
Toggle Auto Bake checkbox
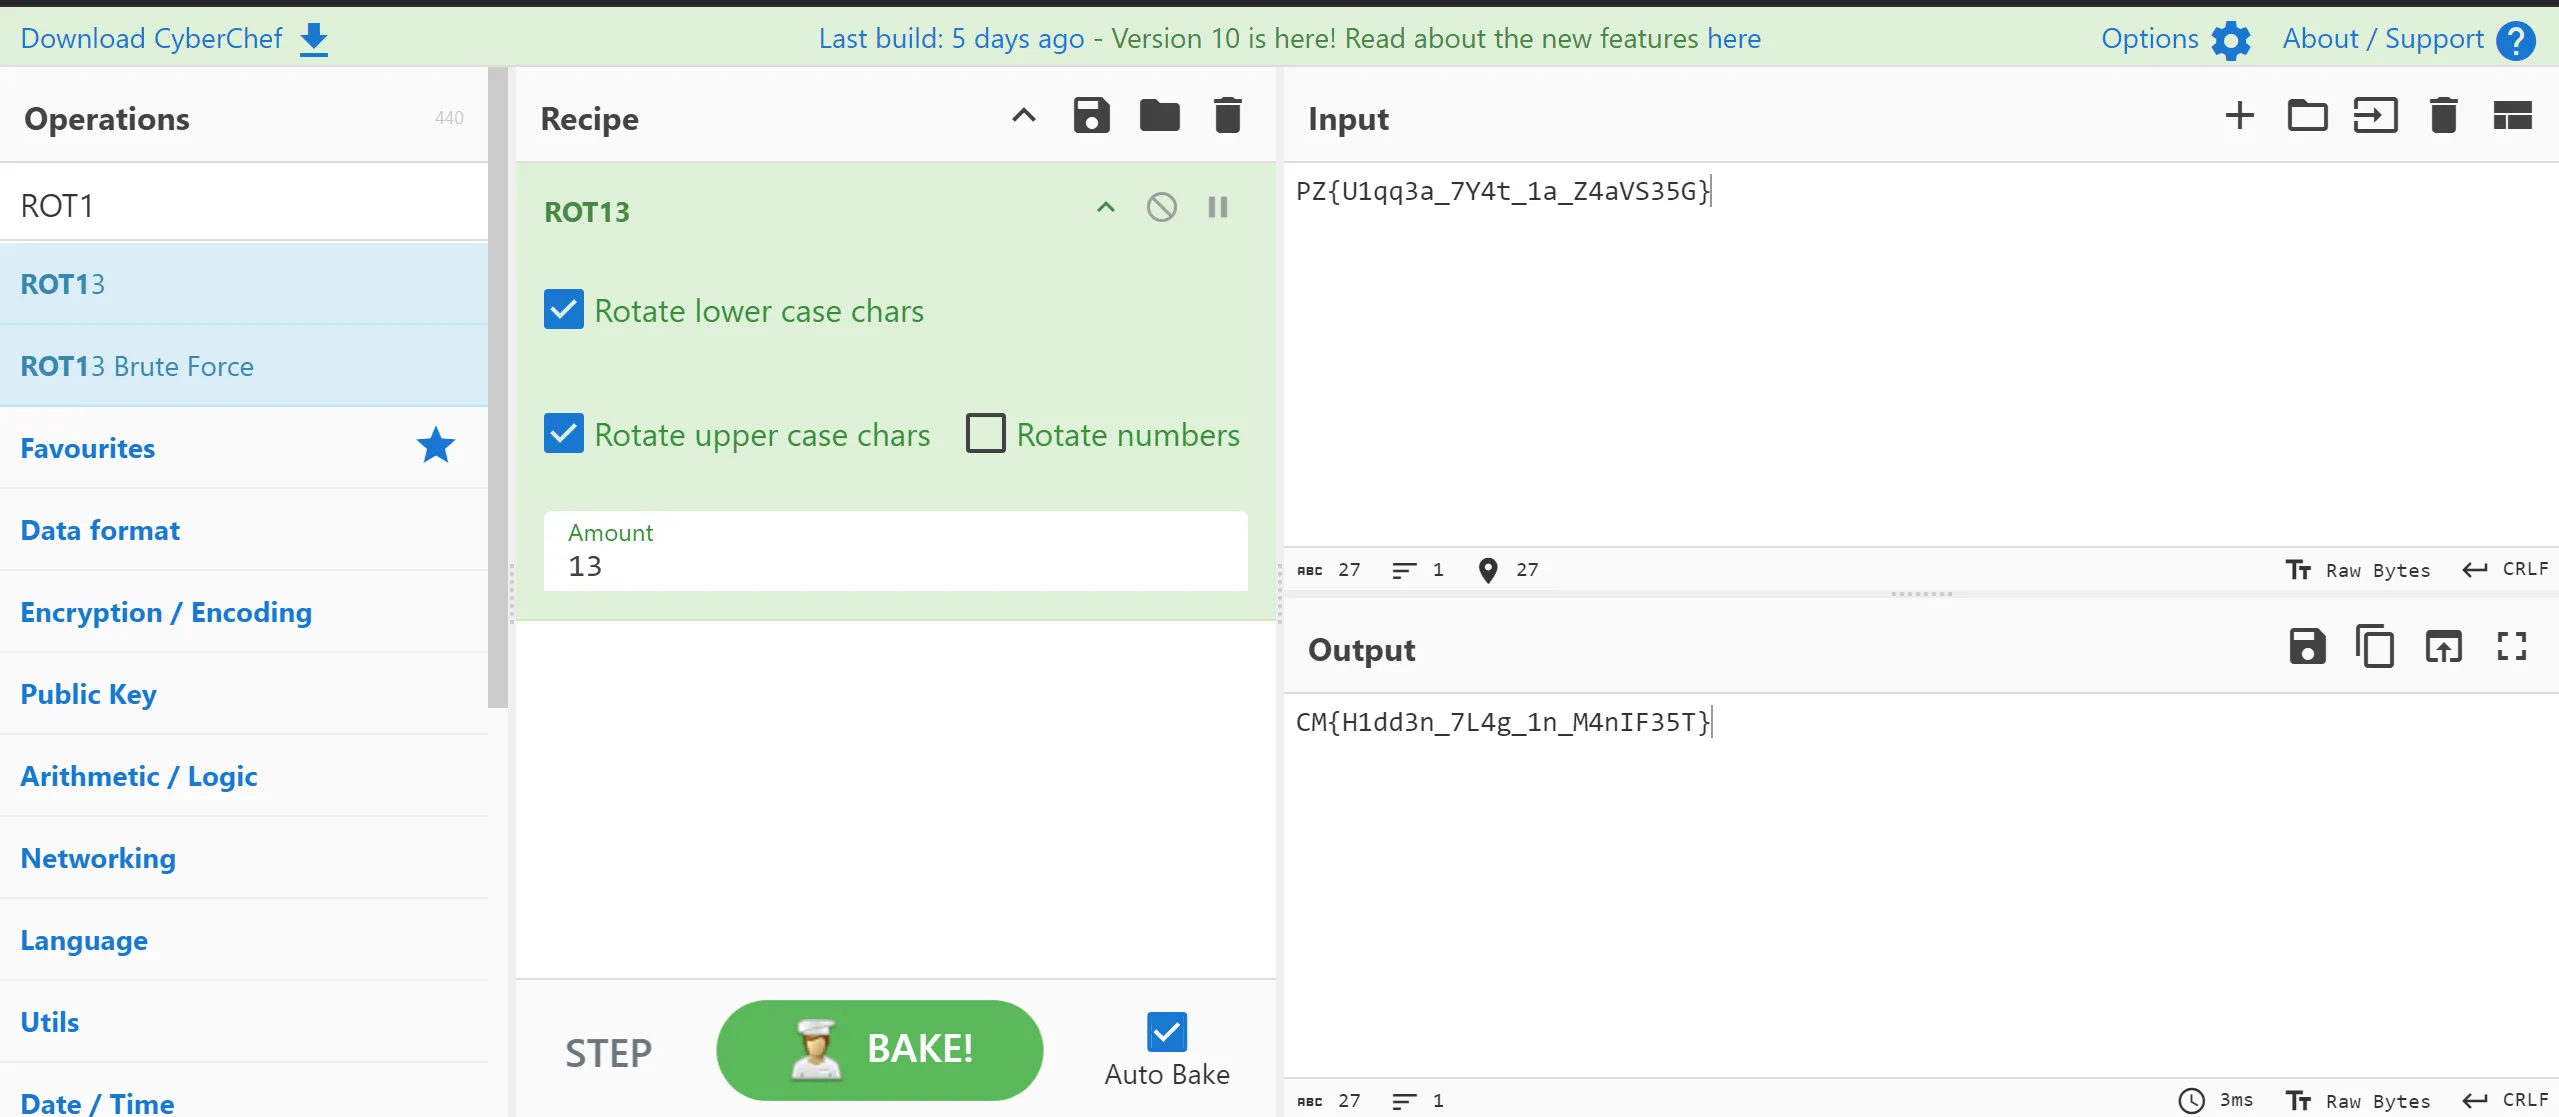pyautogui.click(x=1166, y=1032)
